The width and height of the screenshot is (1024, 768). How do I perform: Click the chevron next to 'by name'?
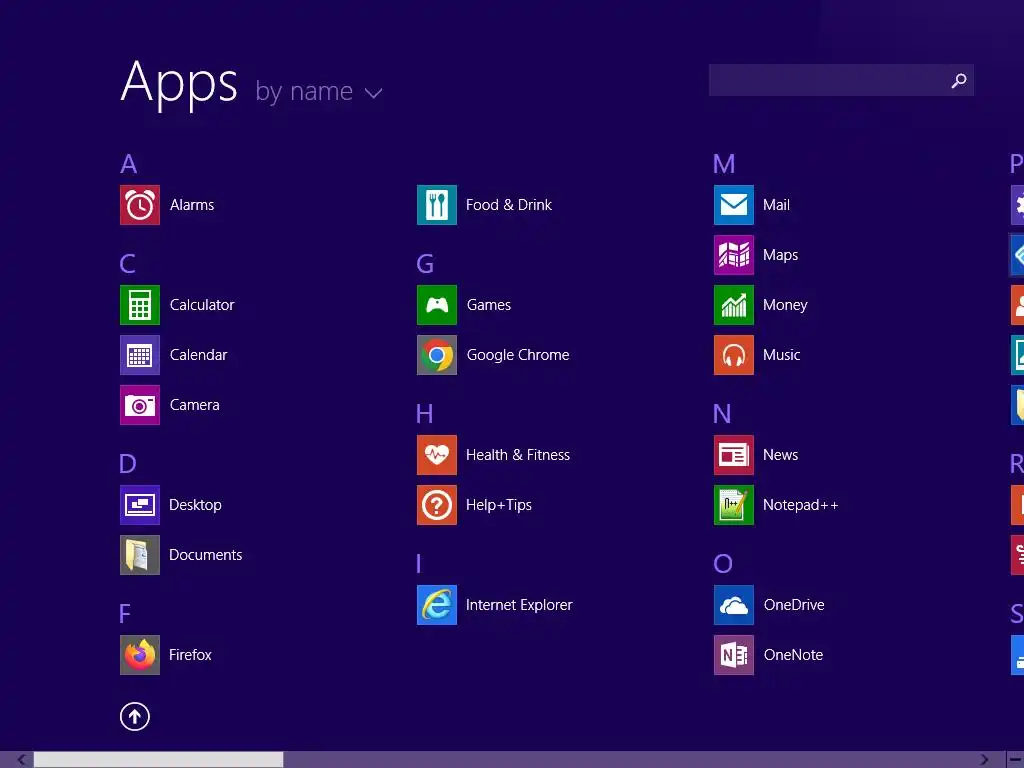[374, 93]
